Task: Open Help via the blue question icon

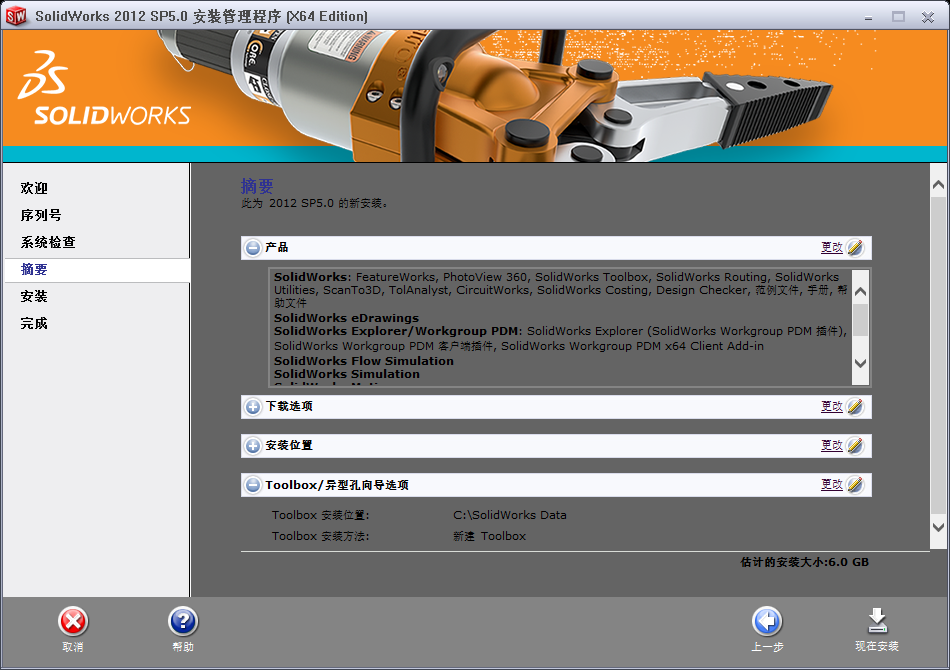Action: 183,622
